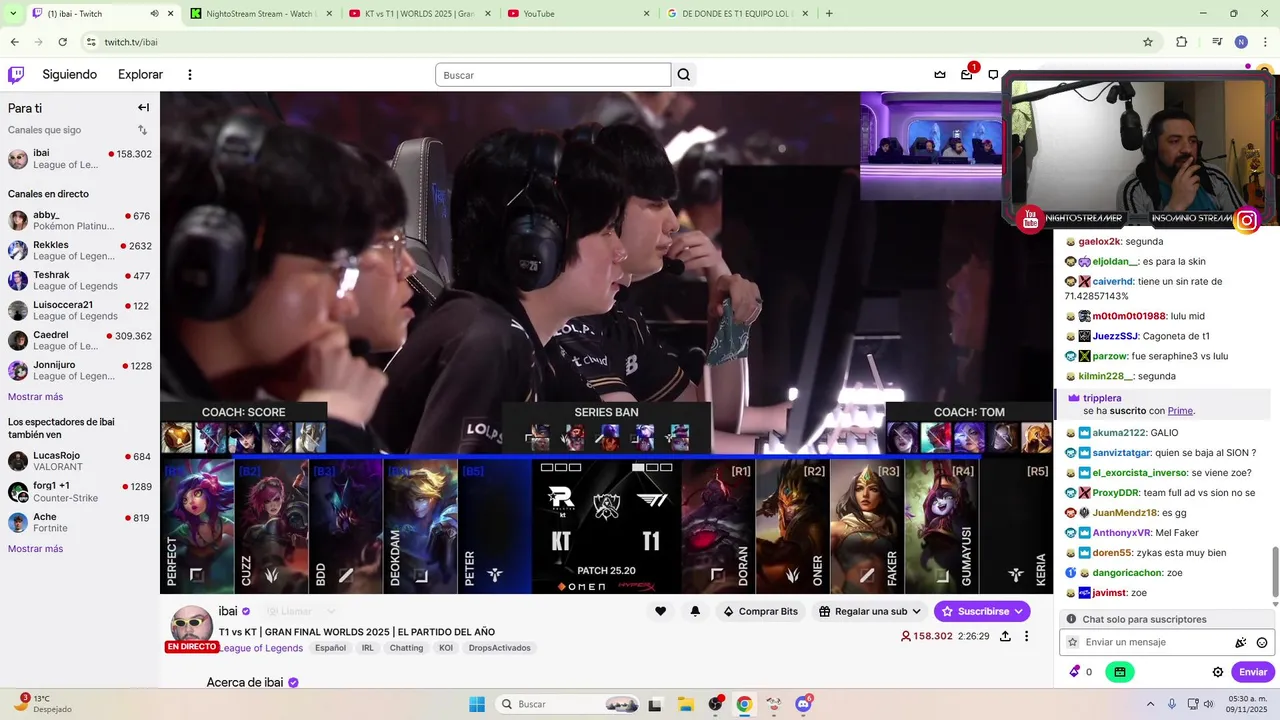Expand Mostrar más under viewers also watch
1280x720 pixels.
tap(35, 549)
